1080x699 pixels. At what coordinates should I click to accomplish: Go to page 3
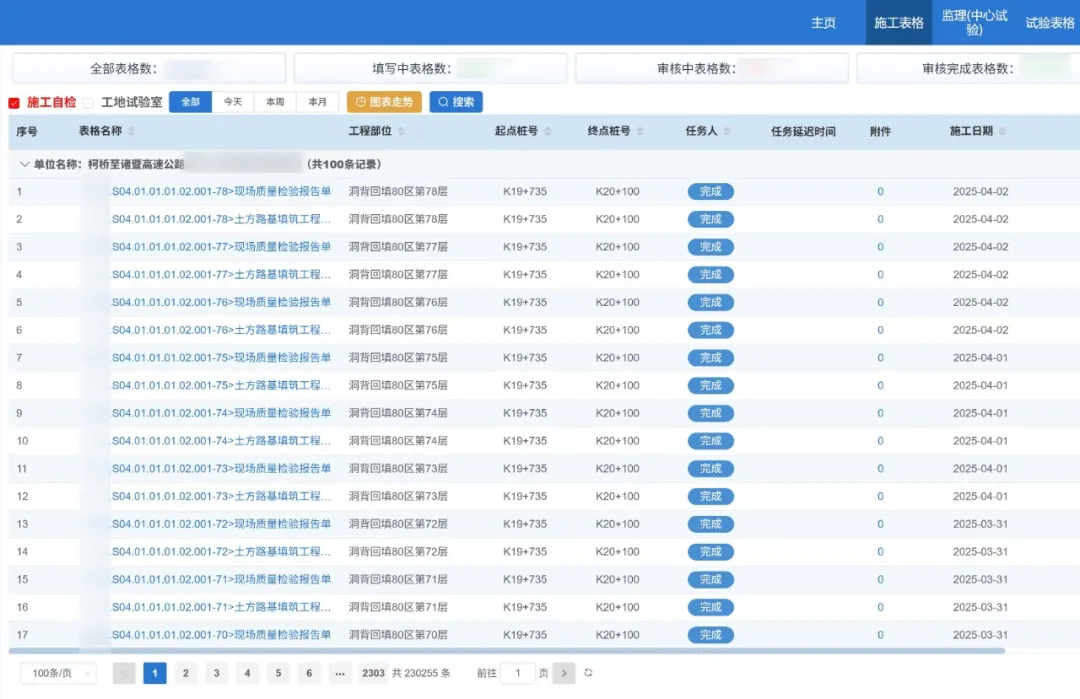pyautogui.click(x=216, y=673)
